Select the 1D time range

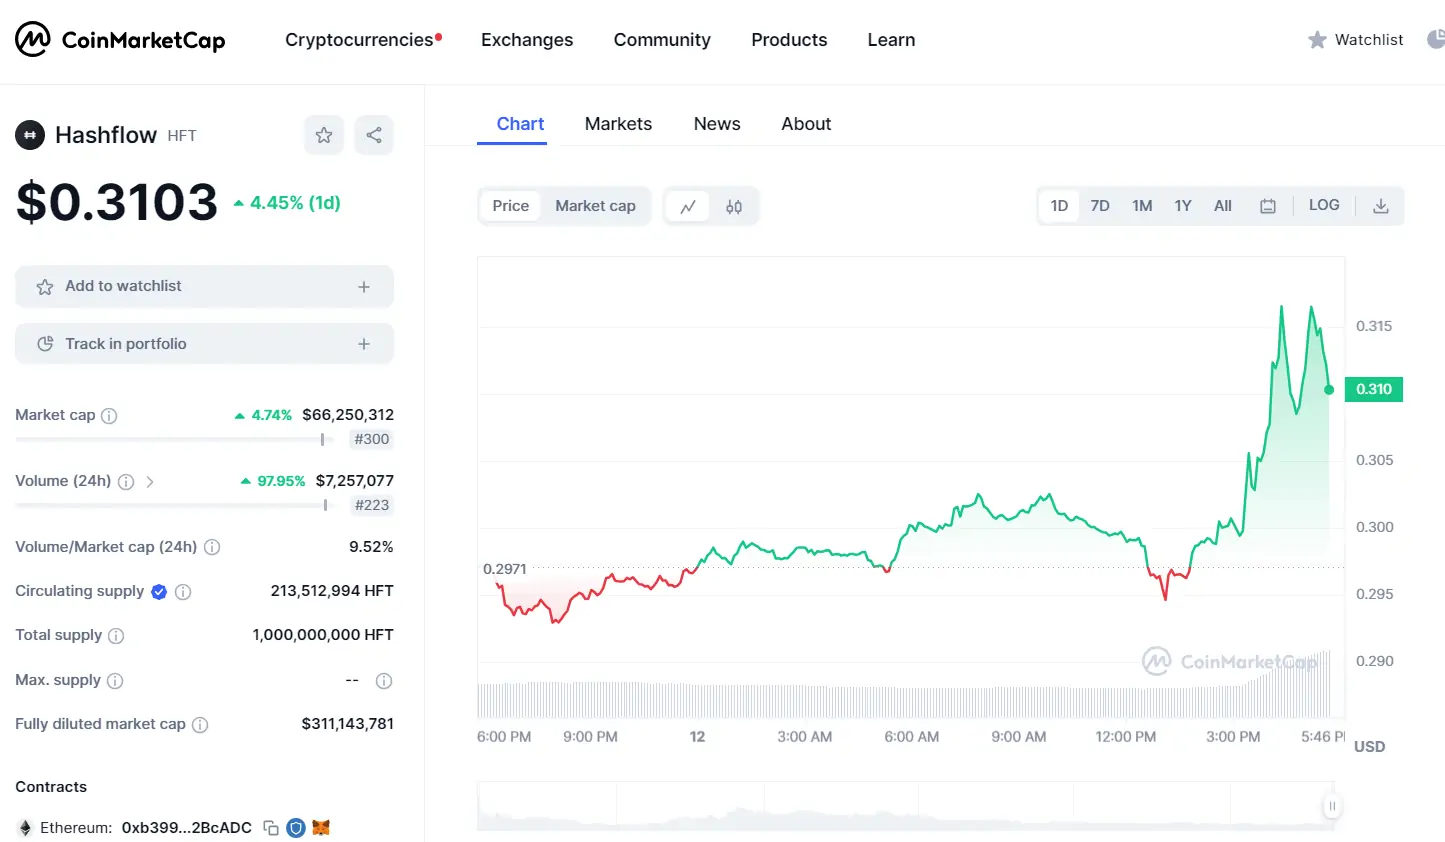1059,206
